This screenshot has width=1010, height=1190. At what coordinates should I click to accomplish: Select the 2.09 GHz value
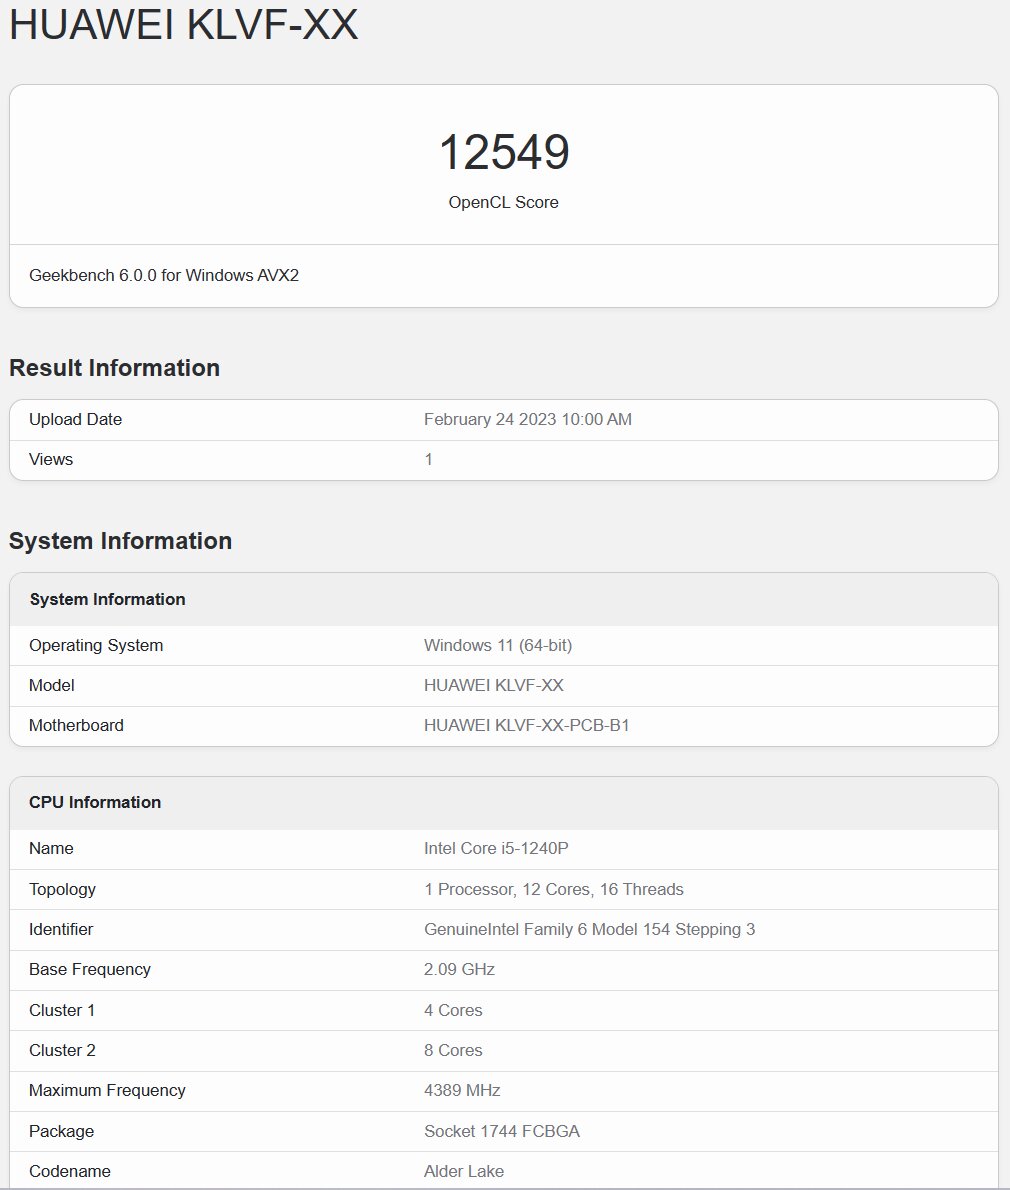coord(459,970)
